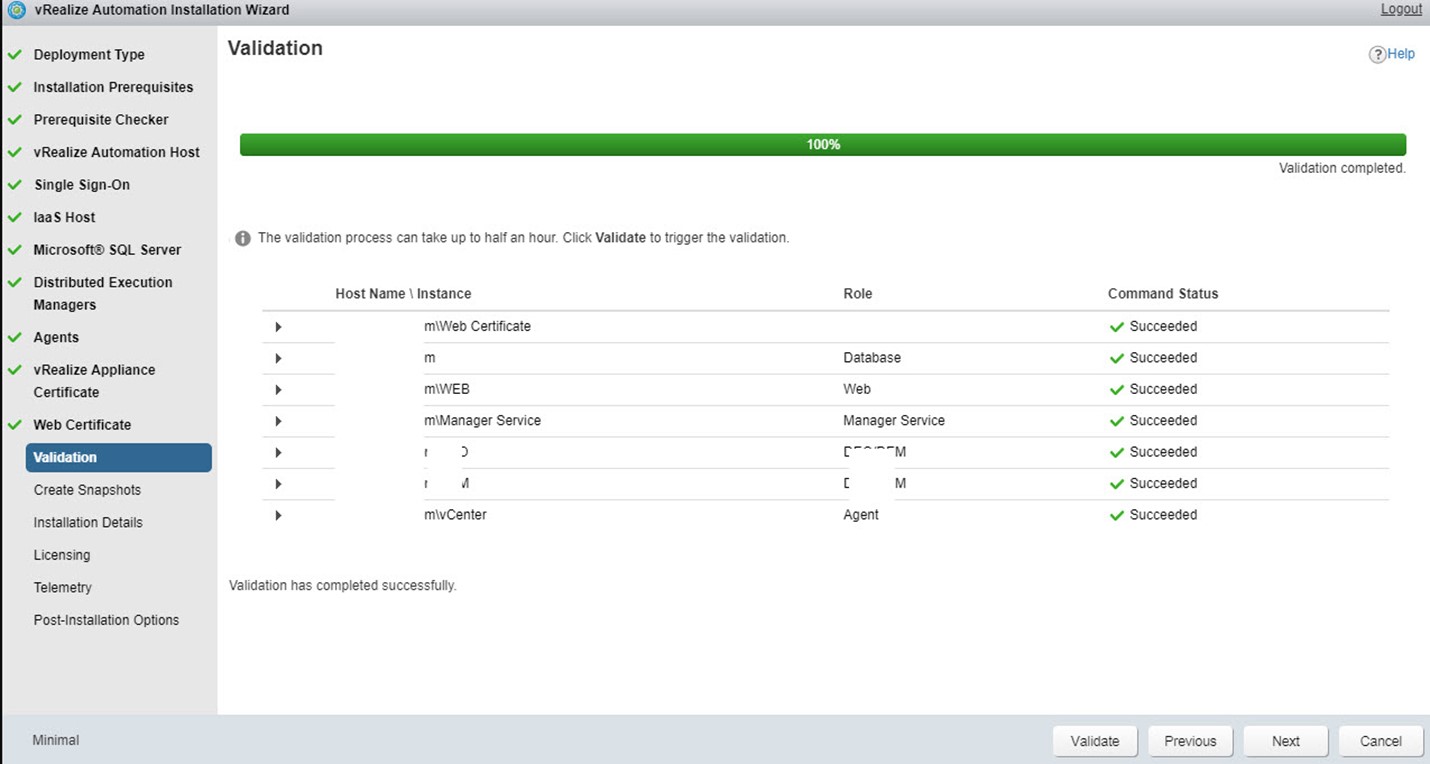Click the Validation page heading
This screenshot has width=1430, height=764.
[x=275, y=48]
